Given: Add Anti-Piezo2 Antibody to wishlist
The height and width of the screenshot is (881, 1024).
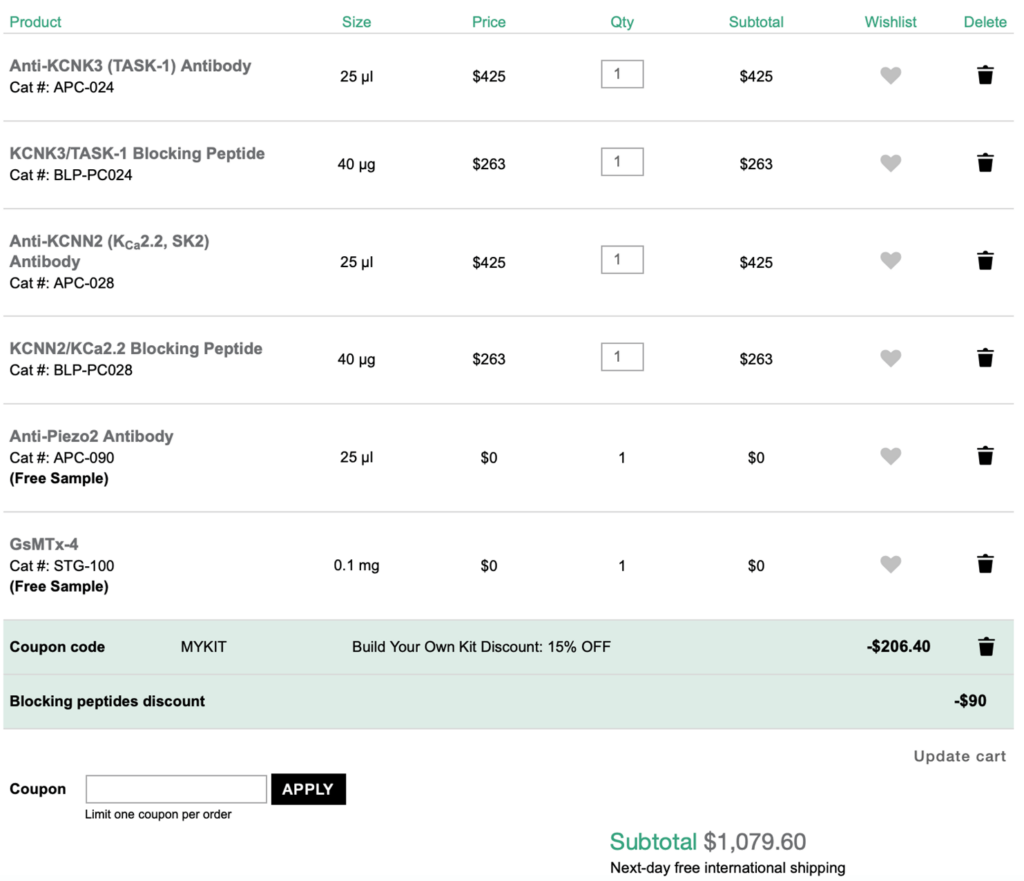Looking at the screenshot, I should [x=890, y=456].
